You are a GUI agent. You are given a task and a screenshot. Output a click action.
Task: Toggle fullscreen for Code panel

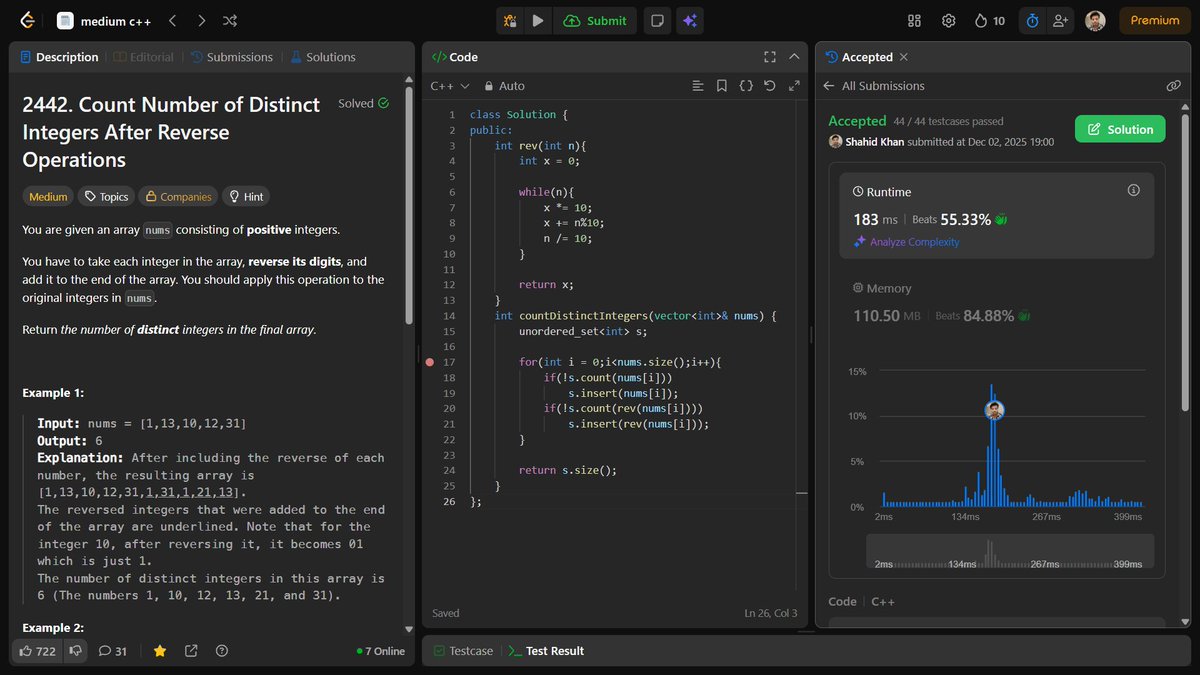coord(770,57)
